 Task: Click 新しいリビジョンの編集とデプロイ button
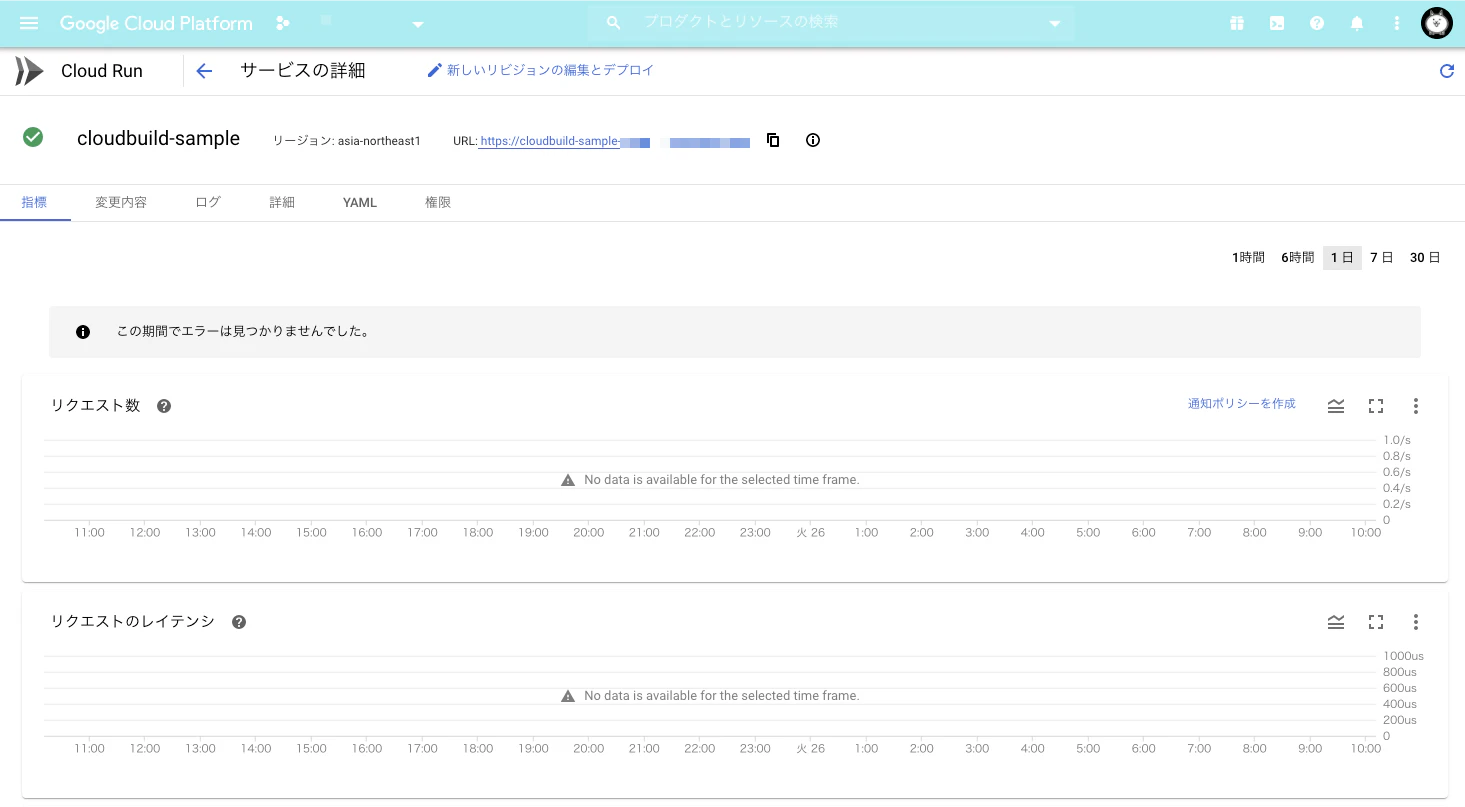(541, 70)
